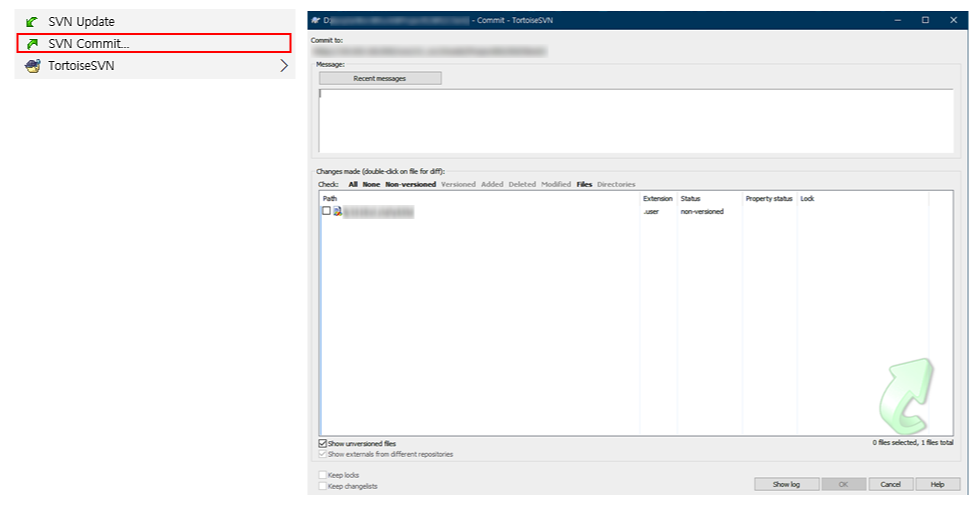Click the Versioned check link

pos(458,184)
